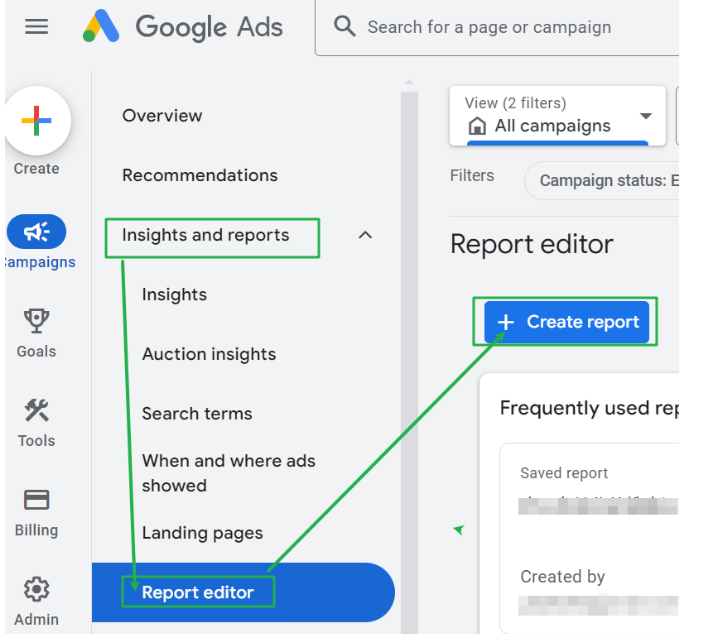Click the scroll-up arrow of the sidebar

(x=409, y=82)
